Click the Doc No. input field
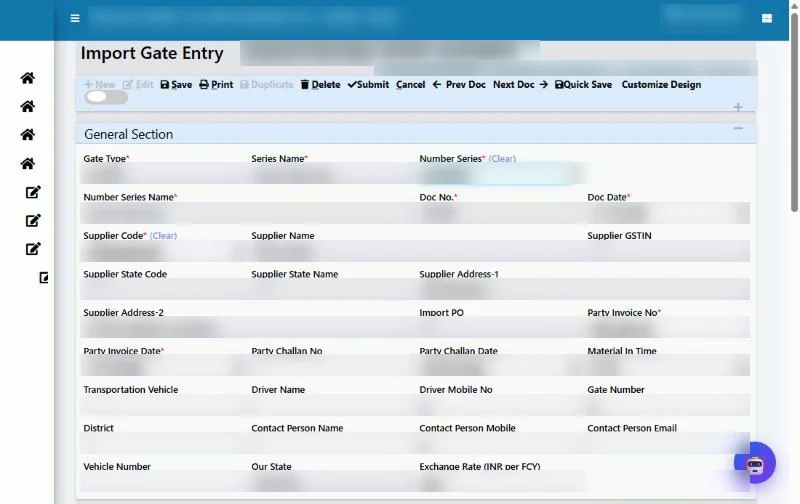Viewport: 800px width, 504px height. pyautogui.click(x=499, y=213)
